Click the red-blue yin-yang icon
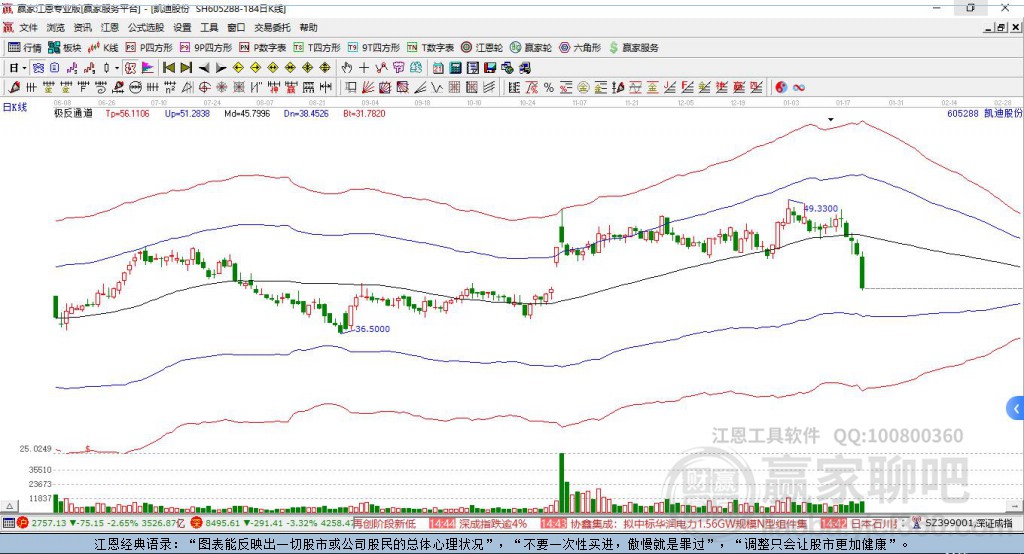 (781, 87)
